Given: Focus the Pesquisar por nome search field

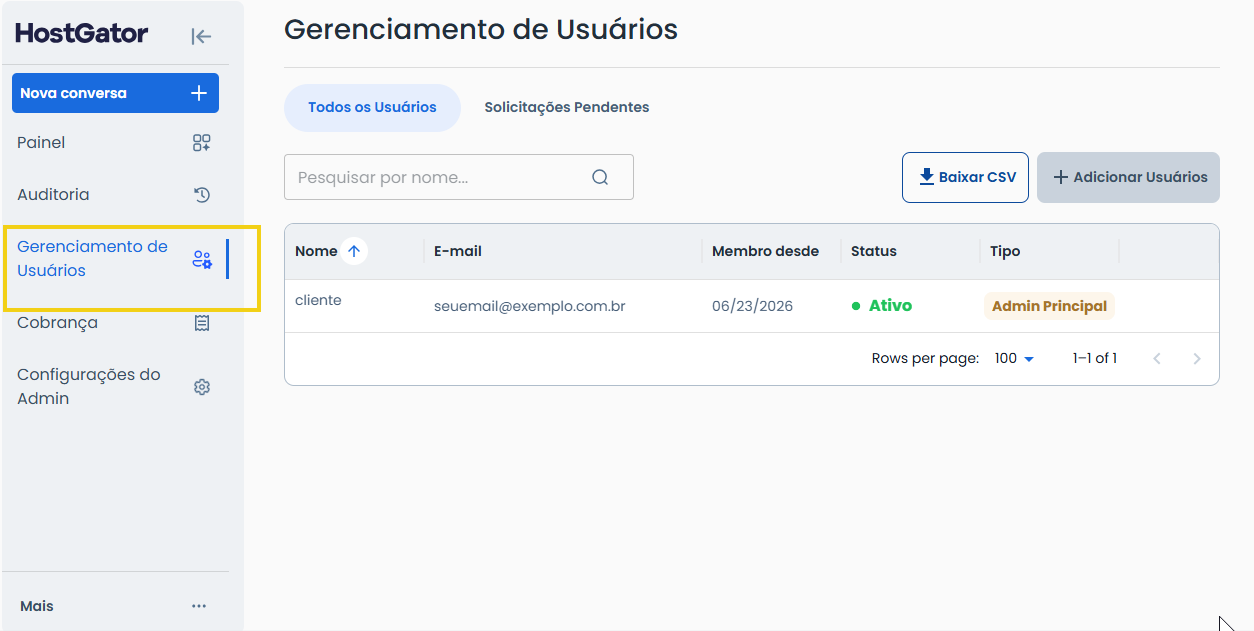Looking at the screenshot, I should click(x=459, y=177).
